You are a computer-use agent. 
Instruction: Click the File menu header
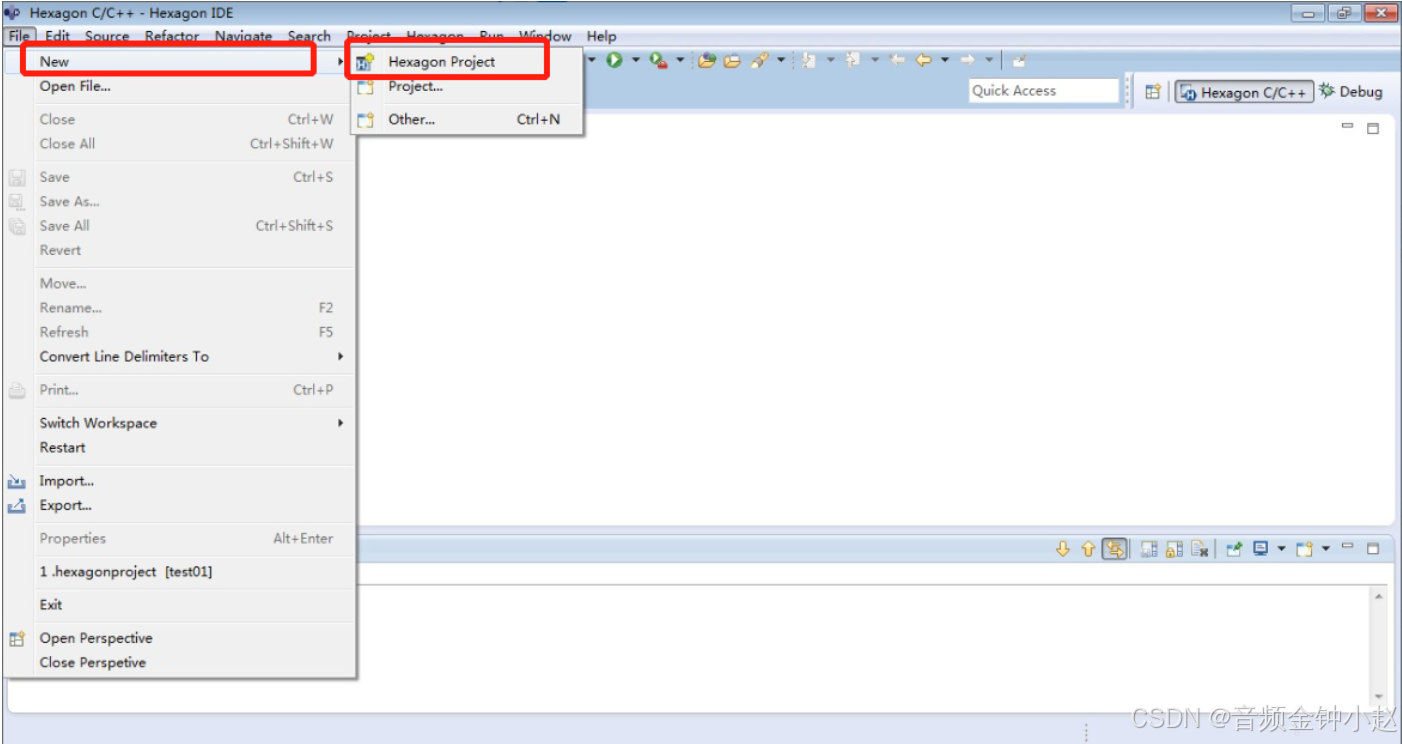(x=18, y=36)
